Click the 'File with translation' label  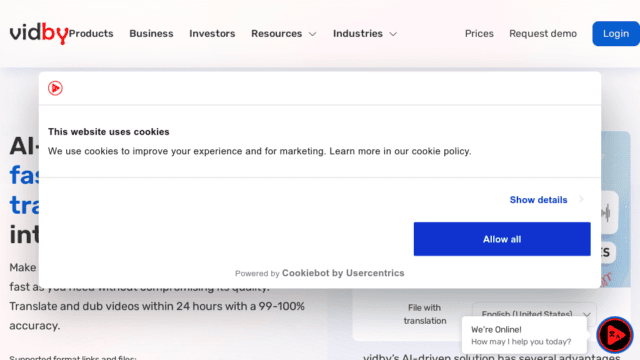point(424,314)
